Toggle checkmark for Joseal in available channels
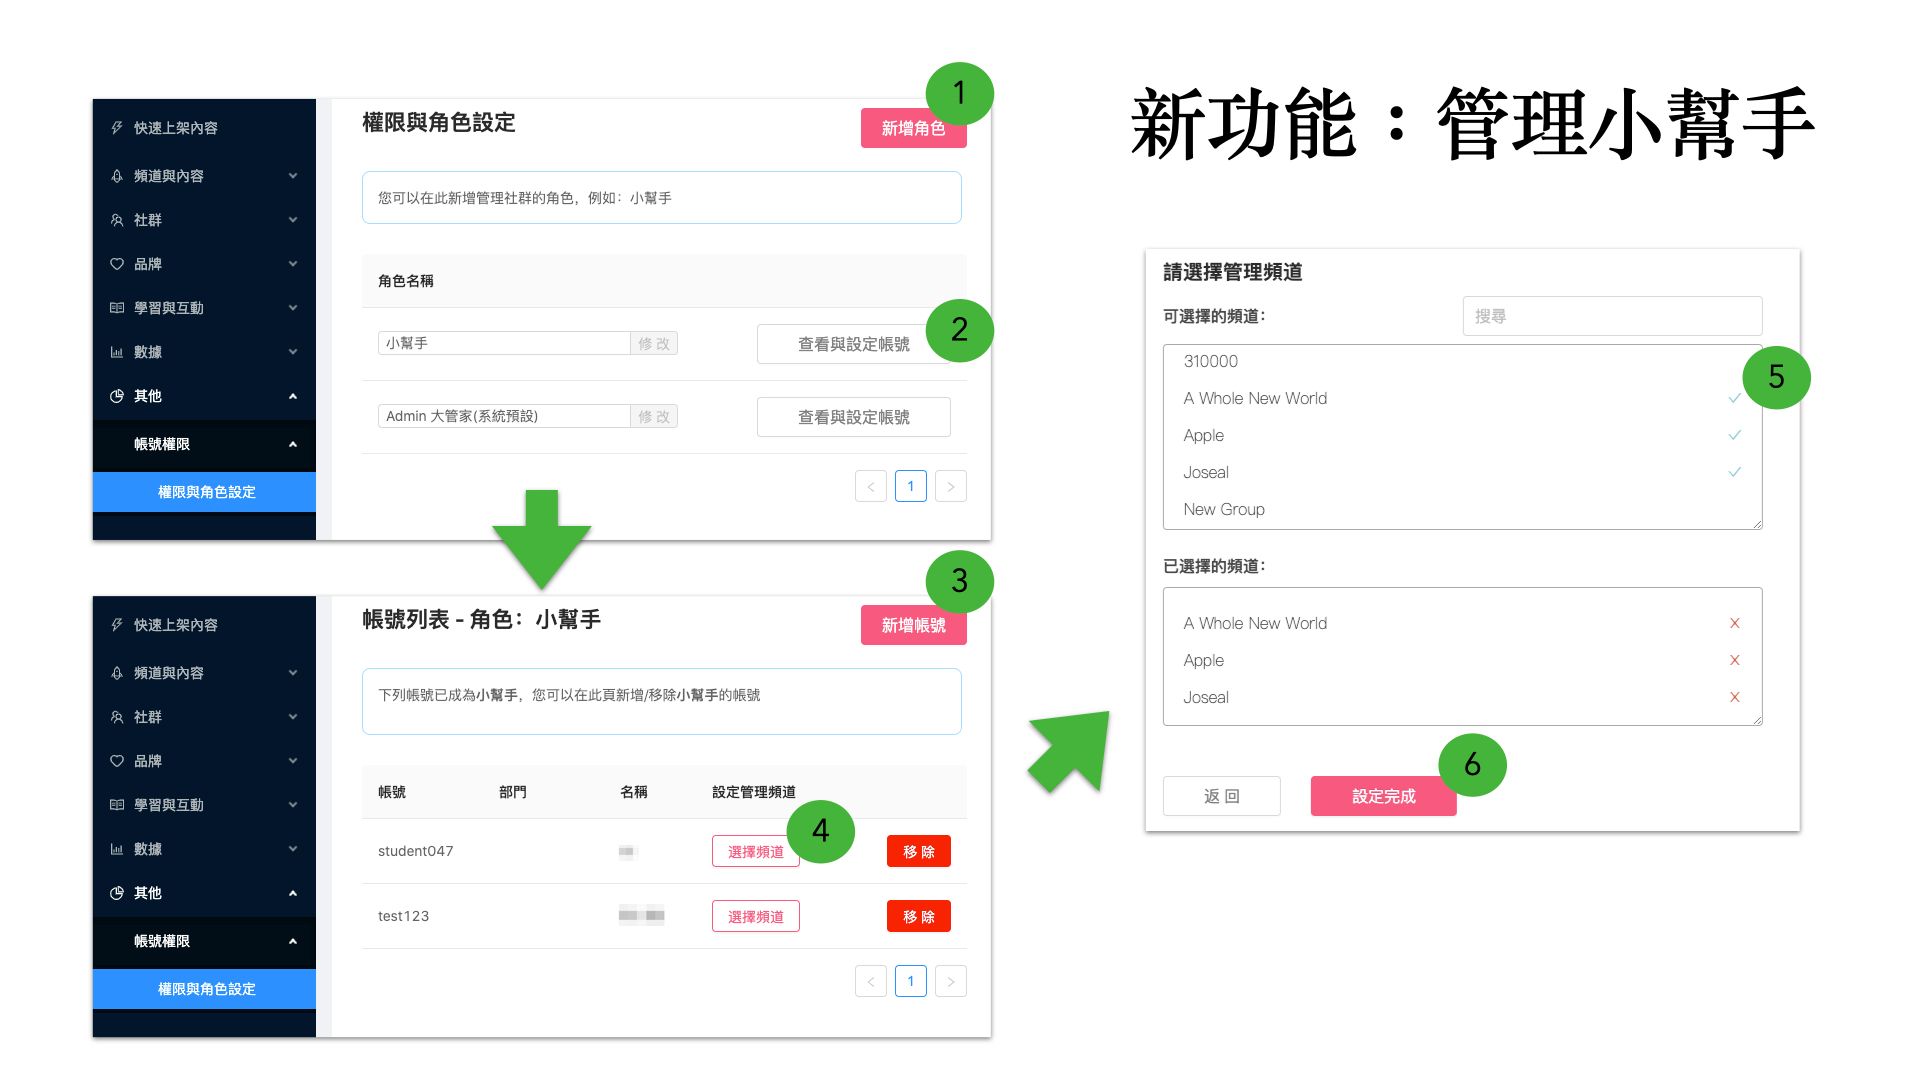Image resolution: width=1920 pixels, height=1080 pixels. (1734, 472)
